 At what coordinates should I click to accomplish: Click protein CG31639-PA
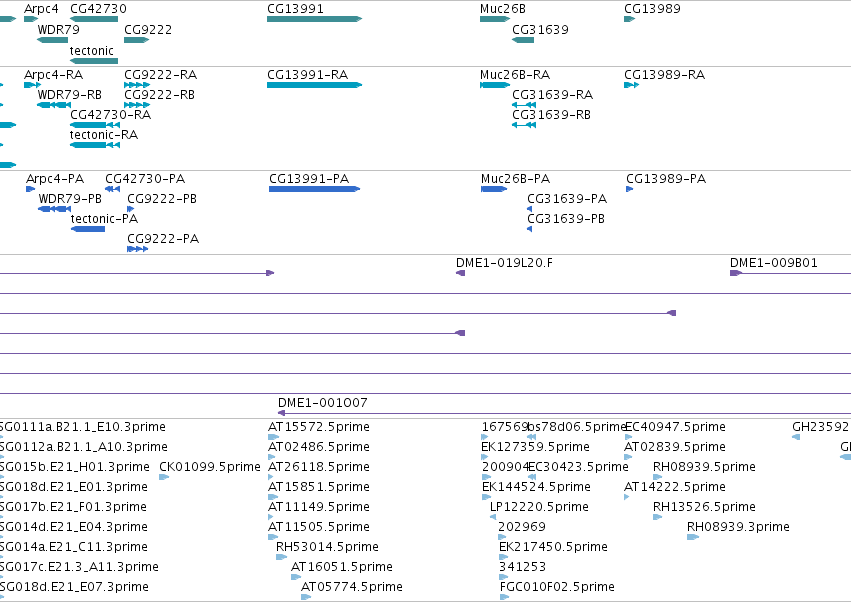(567, 199)
